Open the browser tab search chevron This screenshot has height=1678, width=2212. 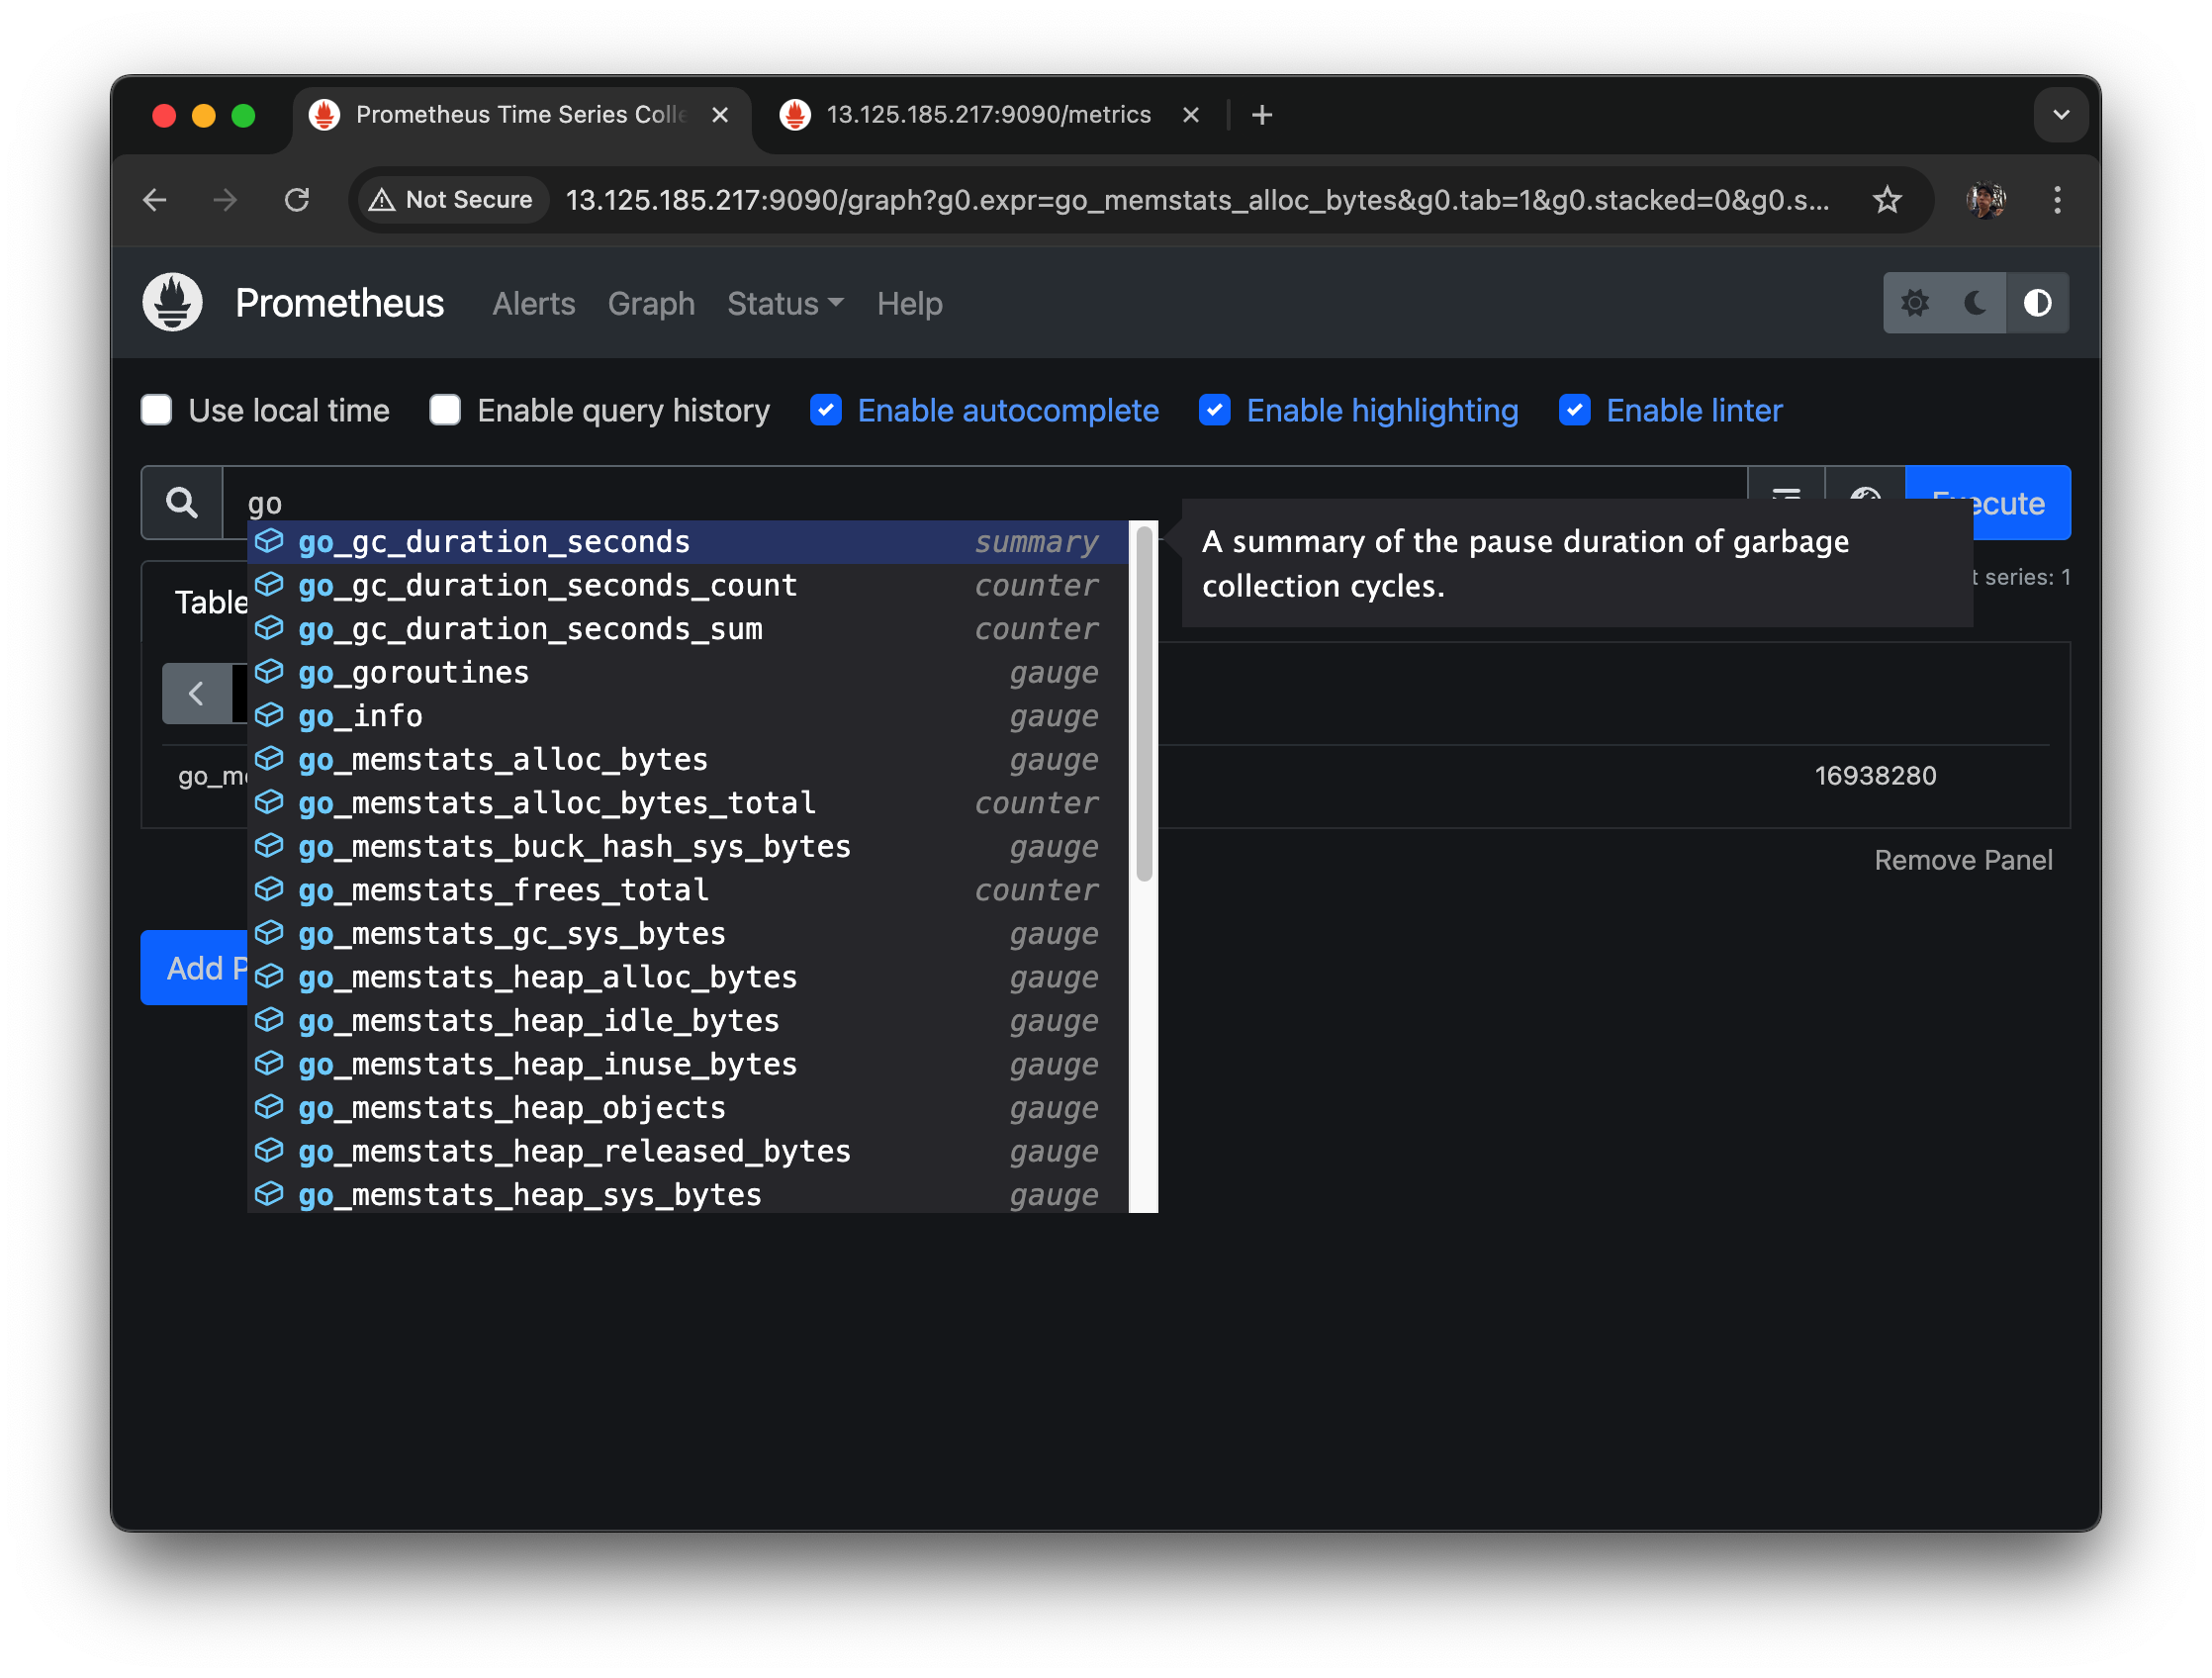click(2060, 115)
